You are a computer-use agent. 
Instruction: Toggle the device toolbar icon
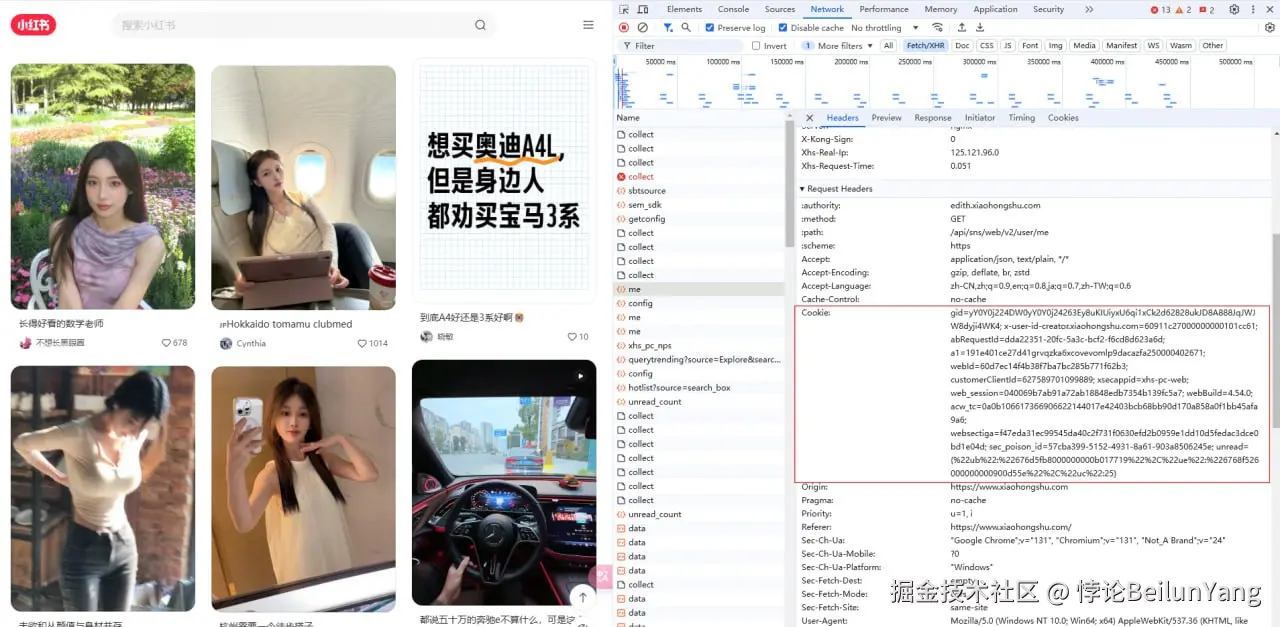(x=641, y=9)
